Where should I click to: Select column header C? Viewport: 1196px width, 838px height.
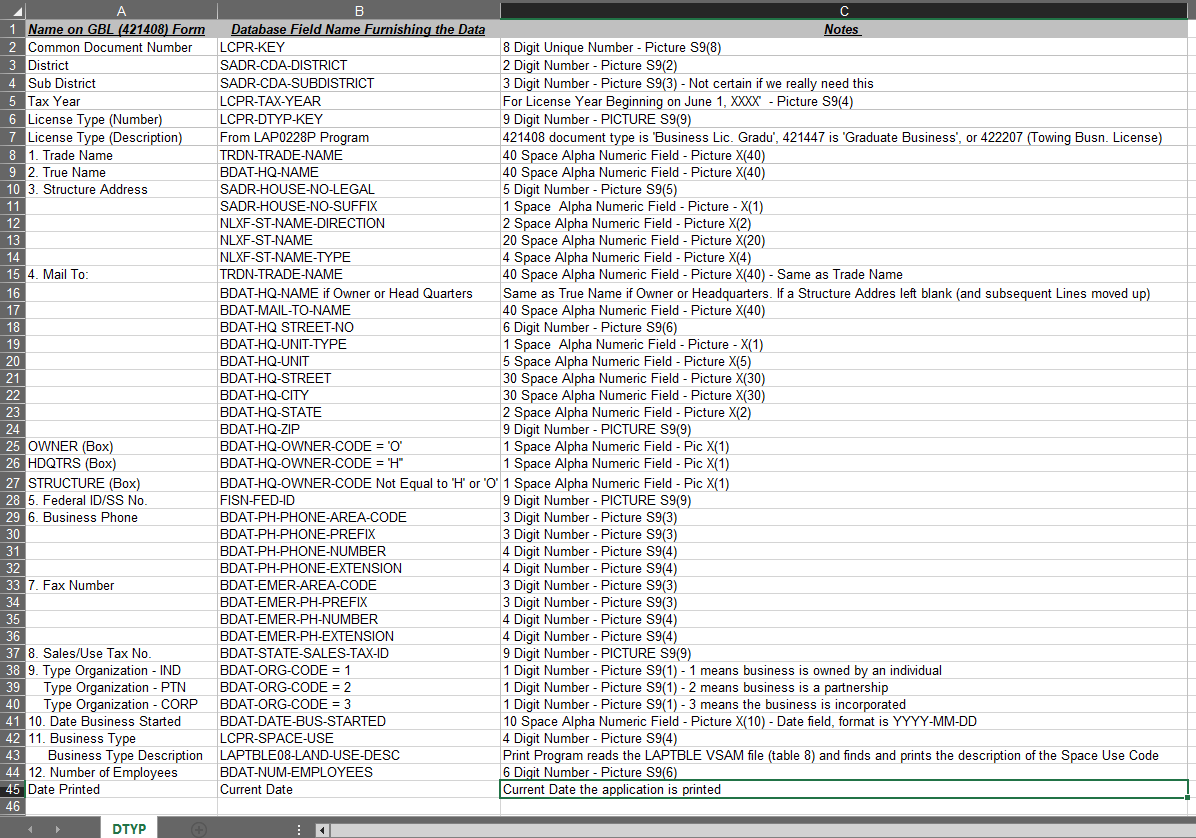click(x=843, y=11)
